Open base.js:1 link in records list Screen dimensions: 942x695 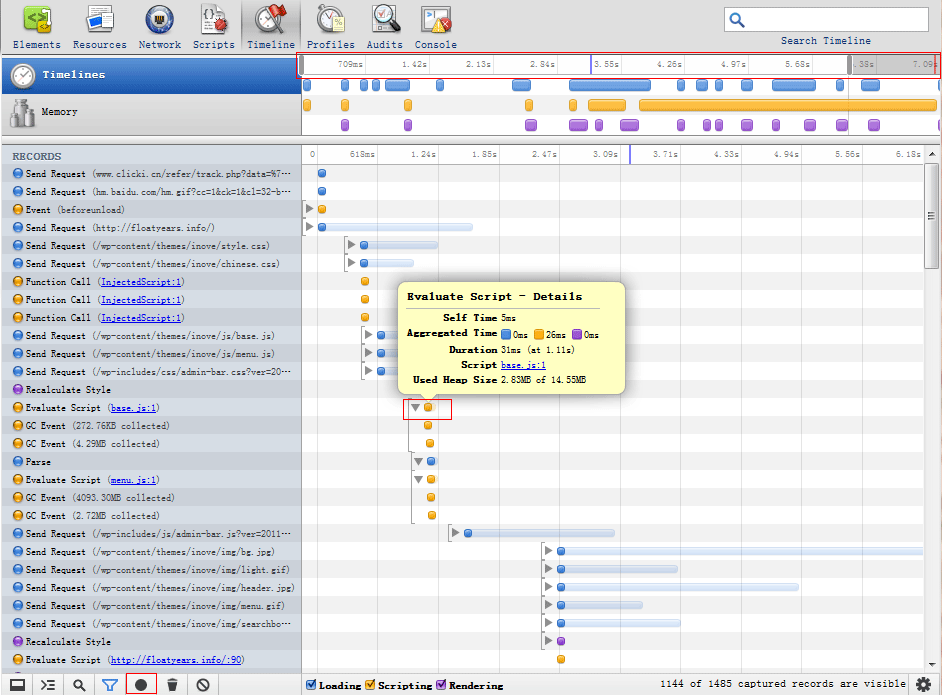pyautogui.click(x=133, y=408)
